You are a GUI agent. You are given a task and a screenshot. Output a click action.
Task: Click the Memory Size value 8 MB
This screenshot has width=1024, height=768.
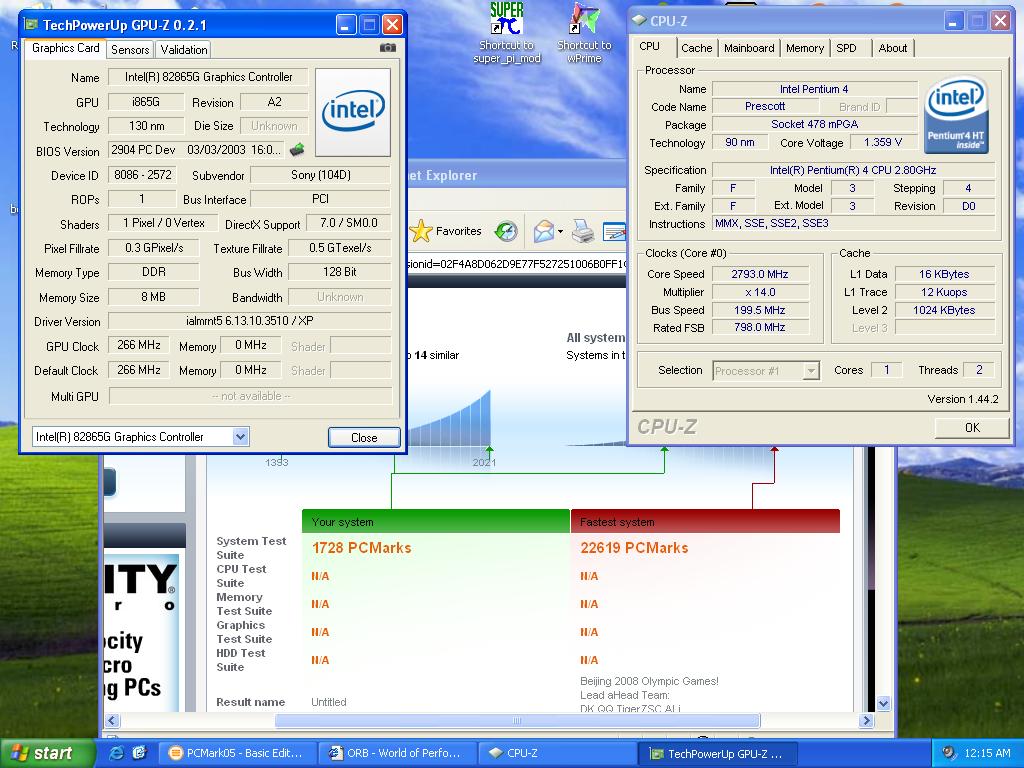pyautogui.click(x=153, y=297)
